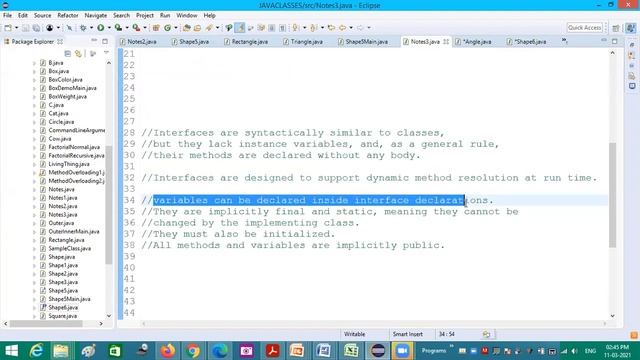Click the New file toolbar icon
Viewport: 640px width, 360px height.
(x=8, y=28)
